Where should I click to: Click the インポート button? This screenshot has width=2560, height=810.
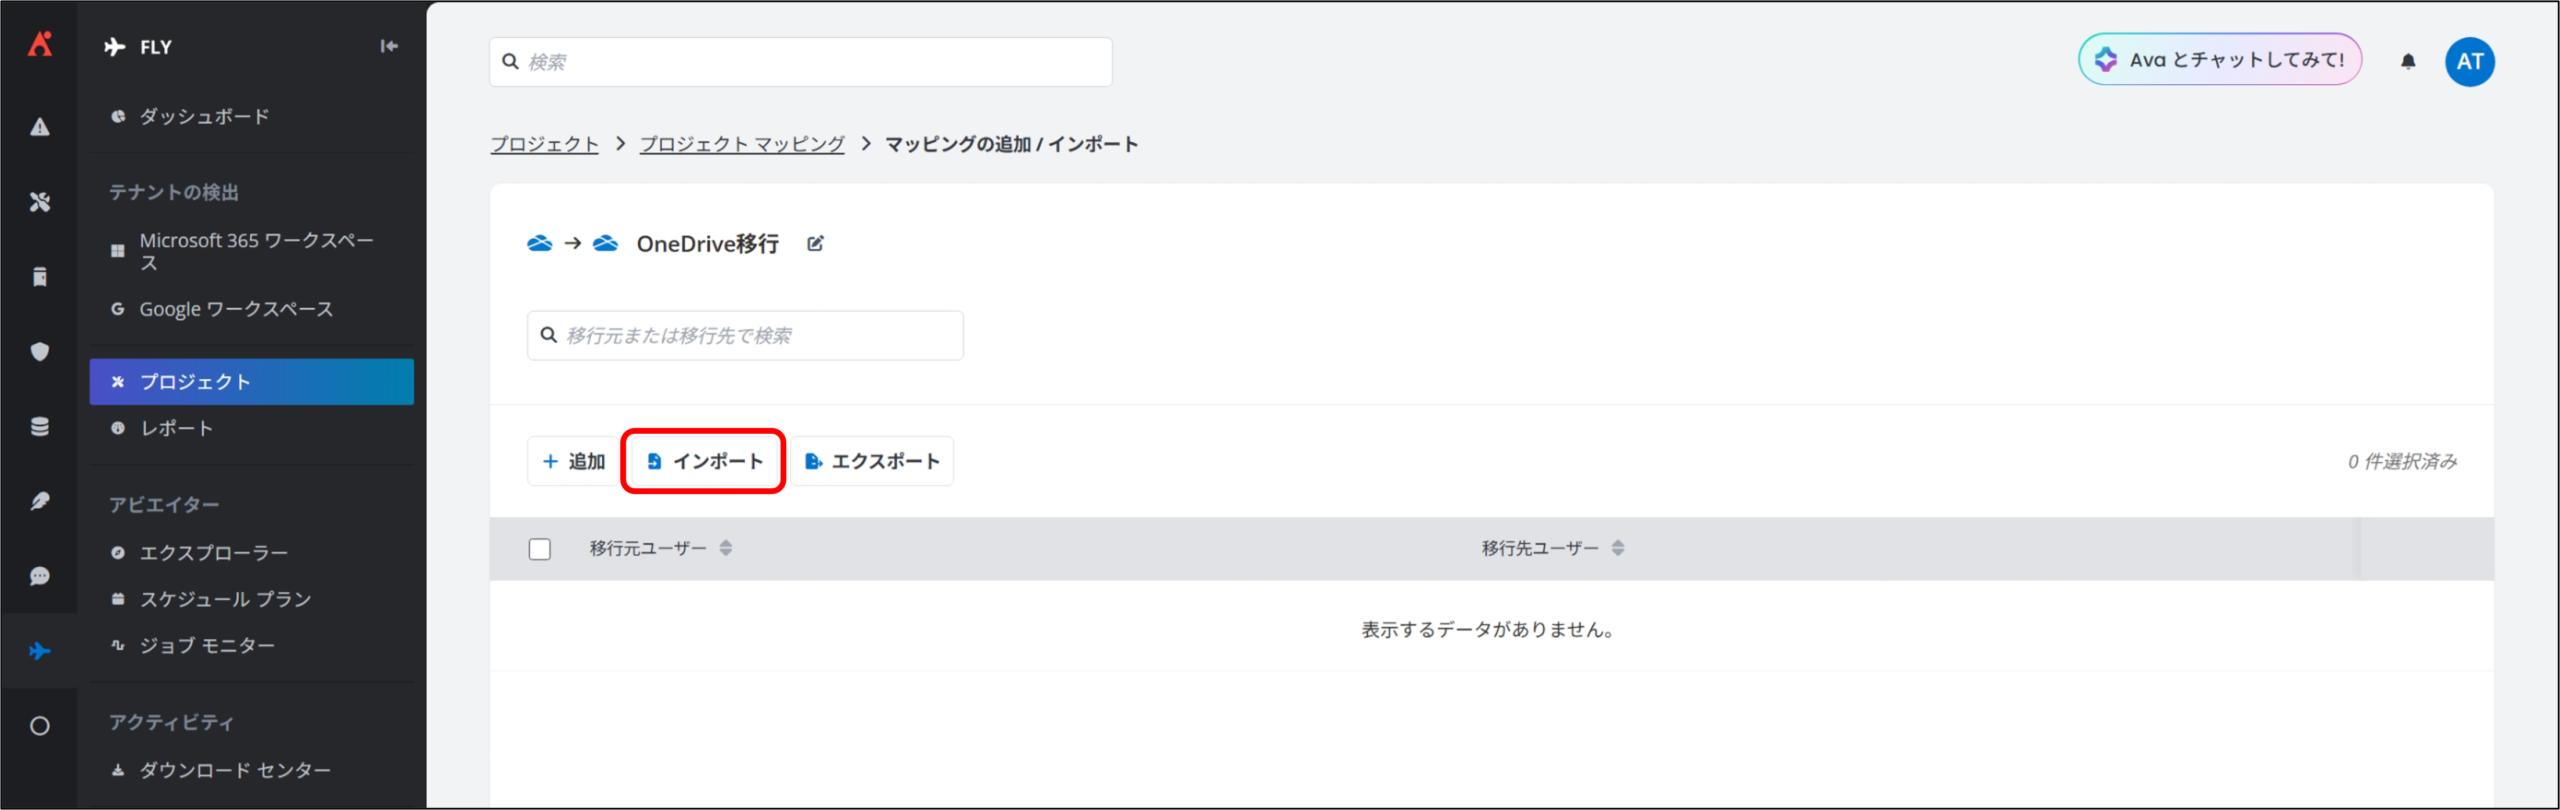click(704, 461)
